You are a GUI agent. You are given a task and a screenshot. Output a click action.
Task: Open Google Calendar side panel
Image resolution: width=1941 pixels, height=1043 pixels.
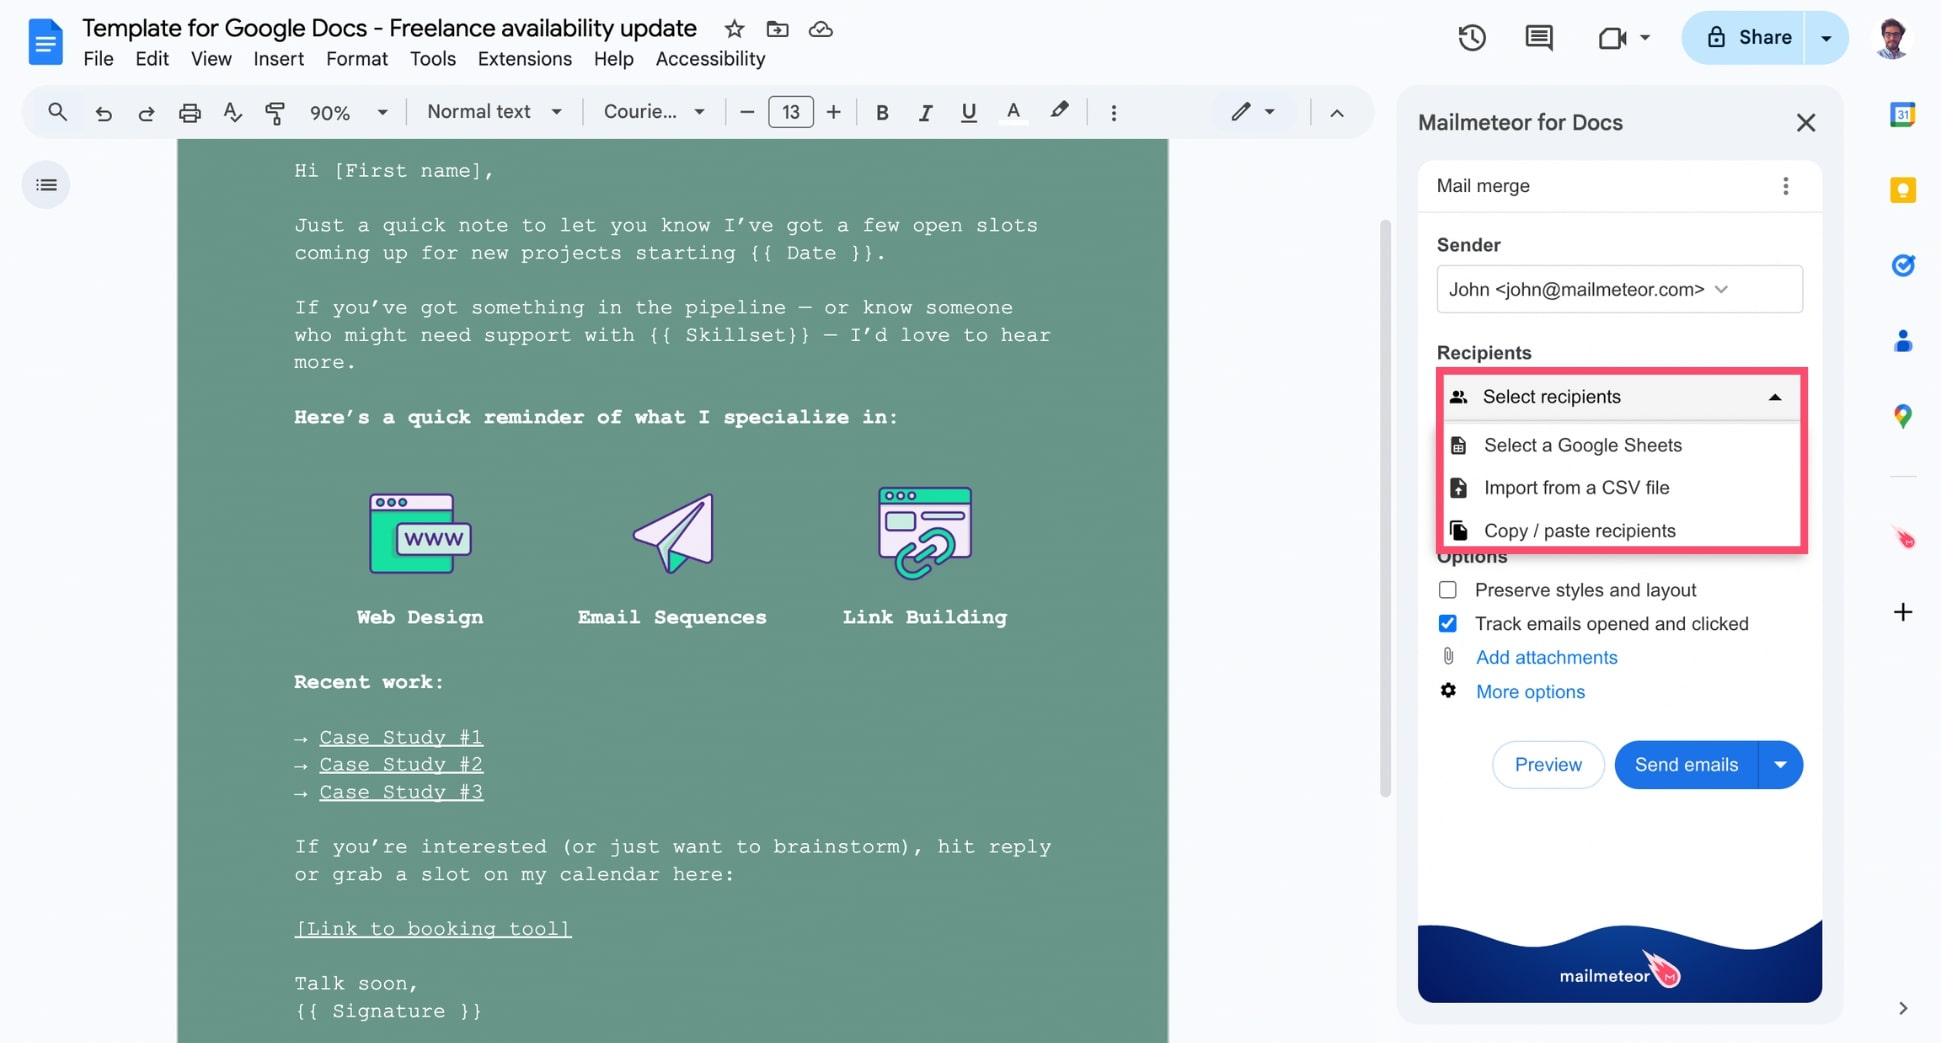click(x=1902, y=114)
